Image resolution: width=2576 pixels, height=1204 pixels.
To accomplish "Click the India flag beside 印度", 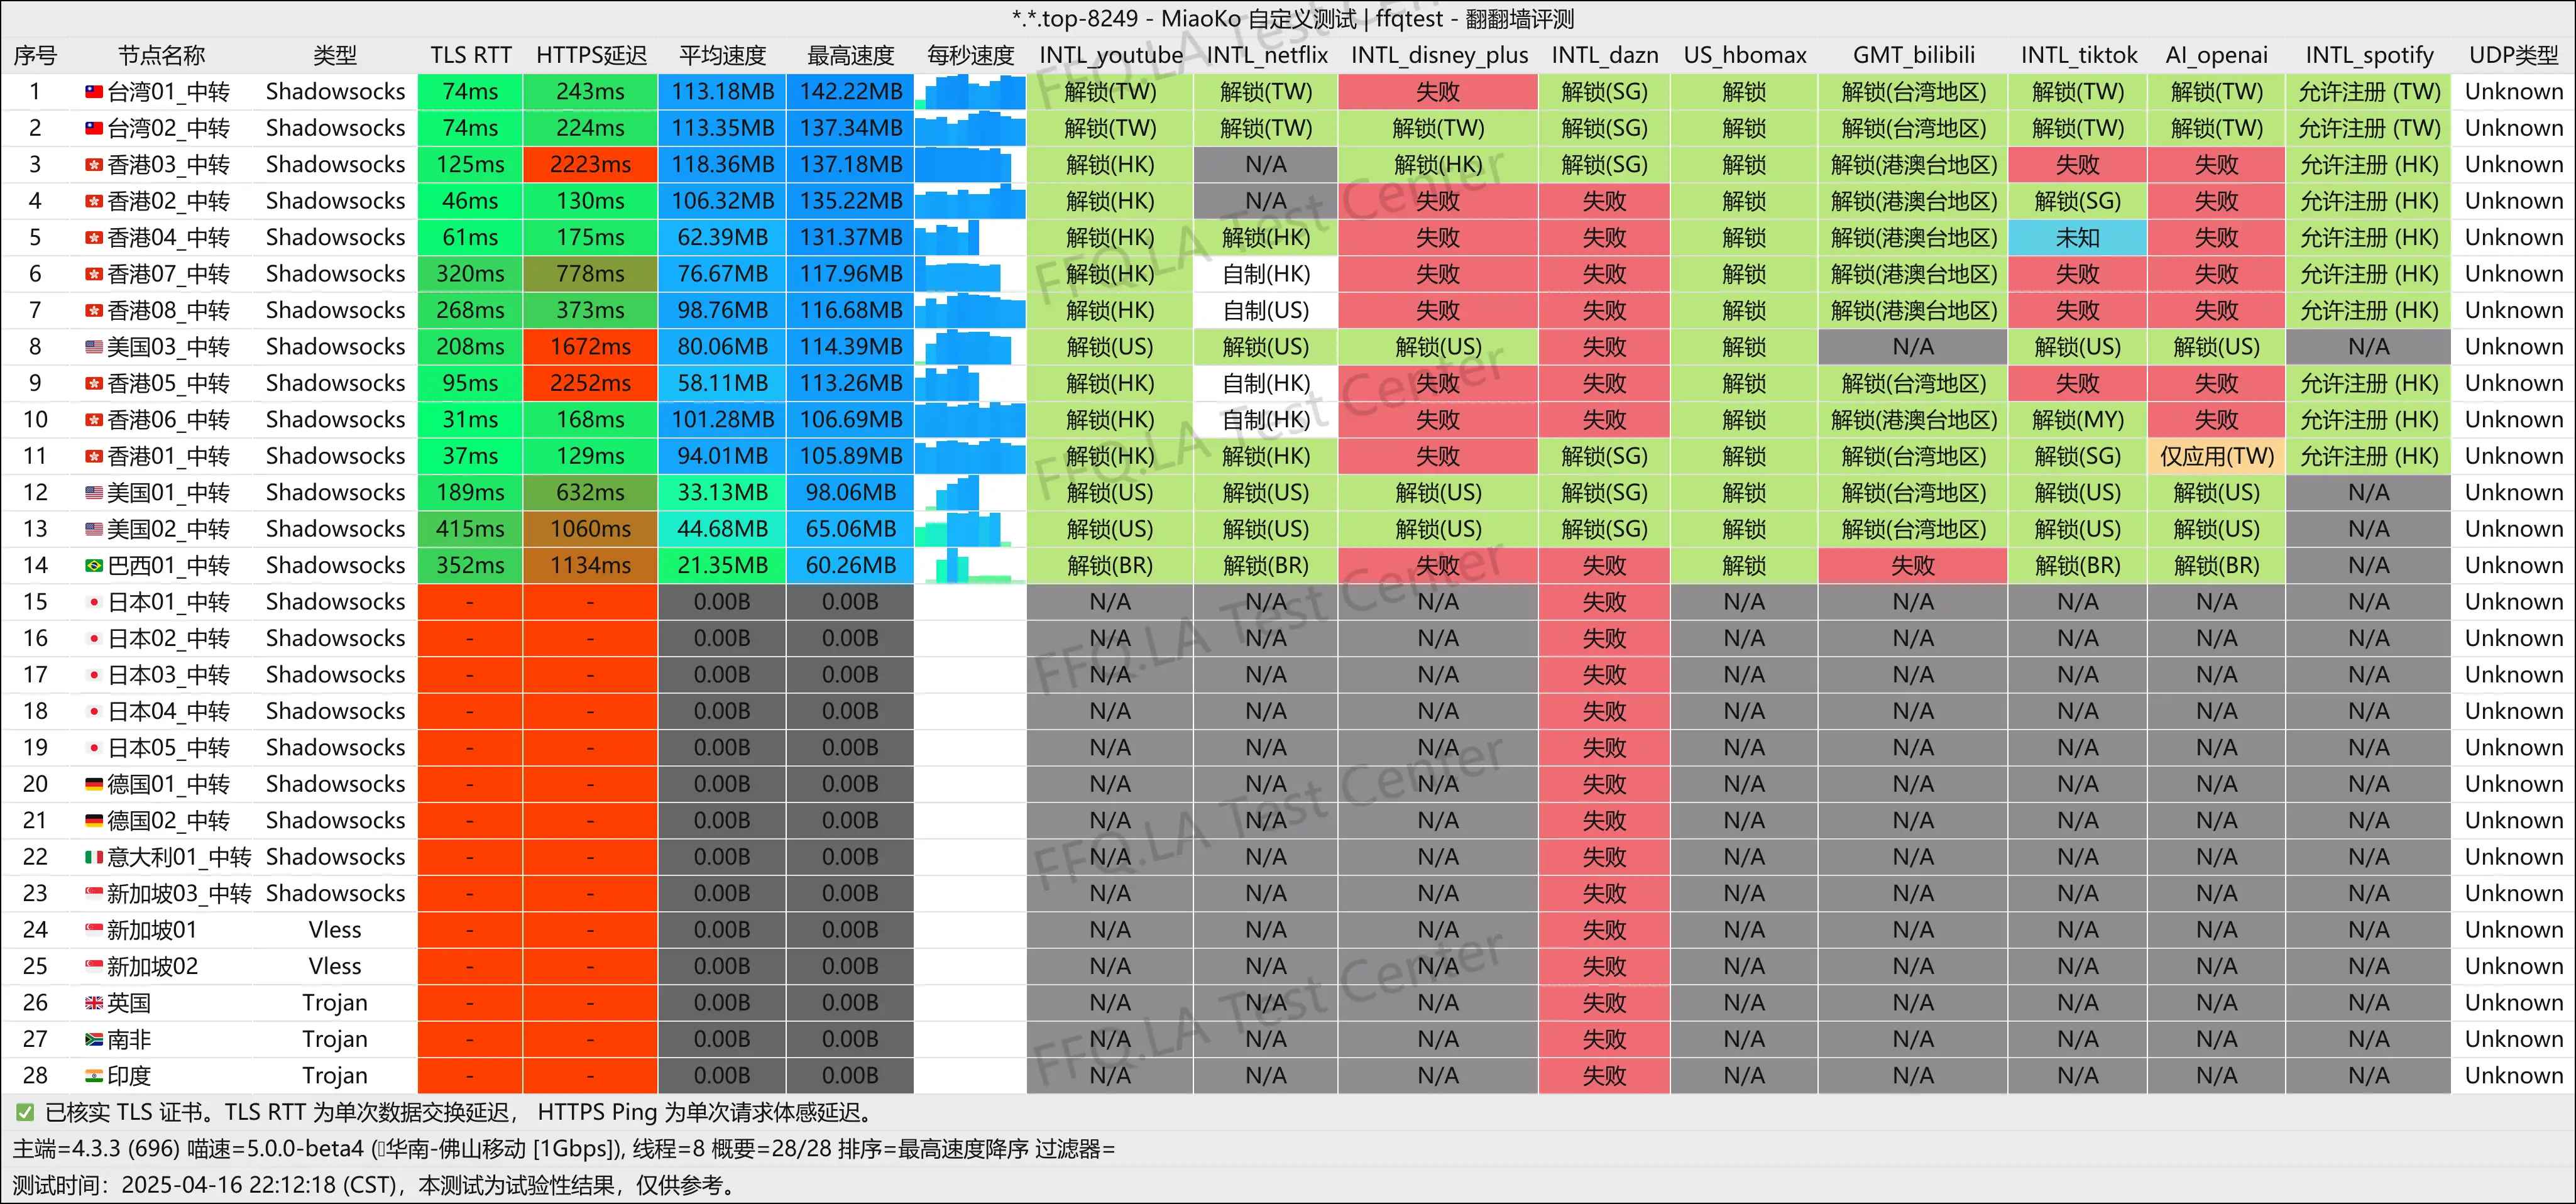I will tap(93, 1076).
